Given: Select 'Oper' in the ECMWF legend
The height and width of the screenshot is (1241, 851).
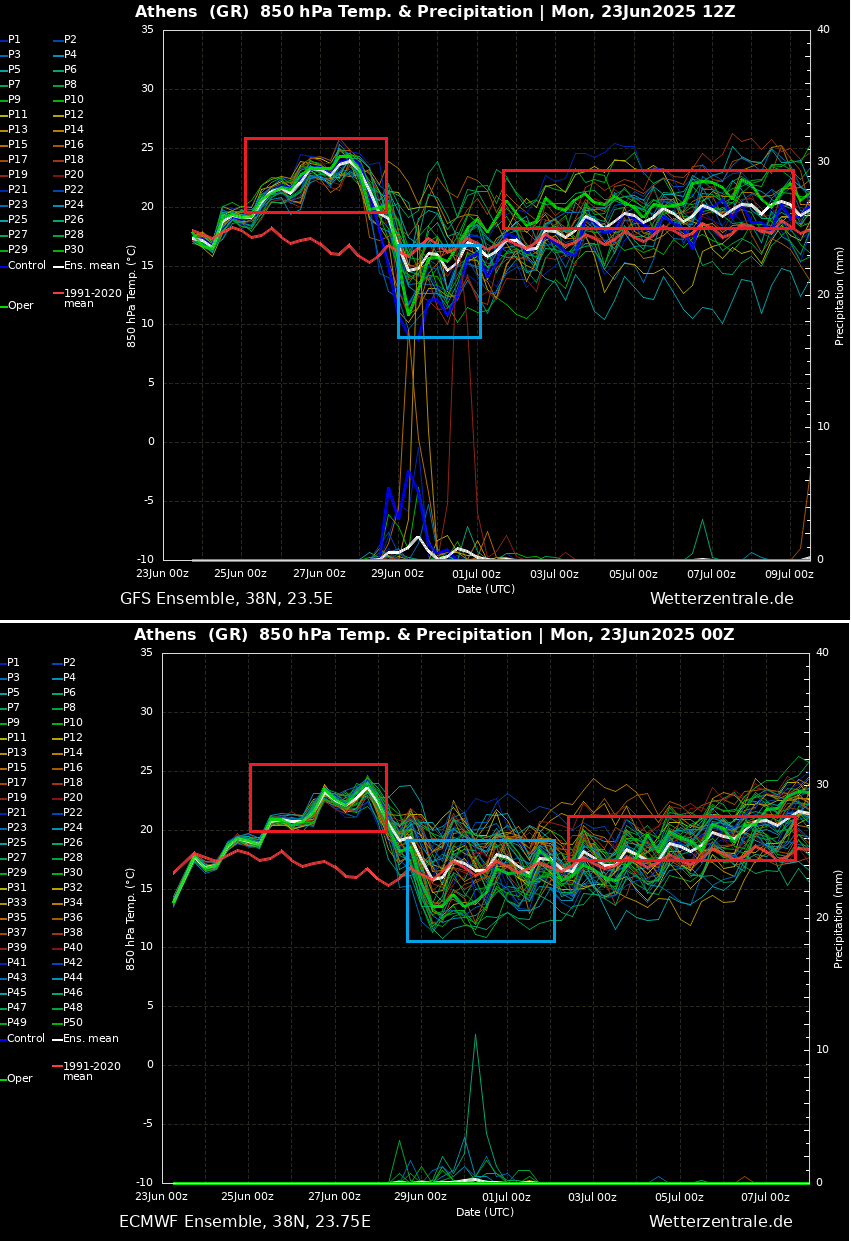Looking at the screenshot, I should tap(21, 1079).
